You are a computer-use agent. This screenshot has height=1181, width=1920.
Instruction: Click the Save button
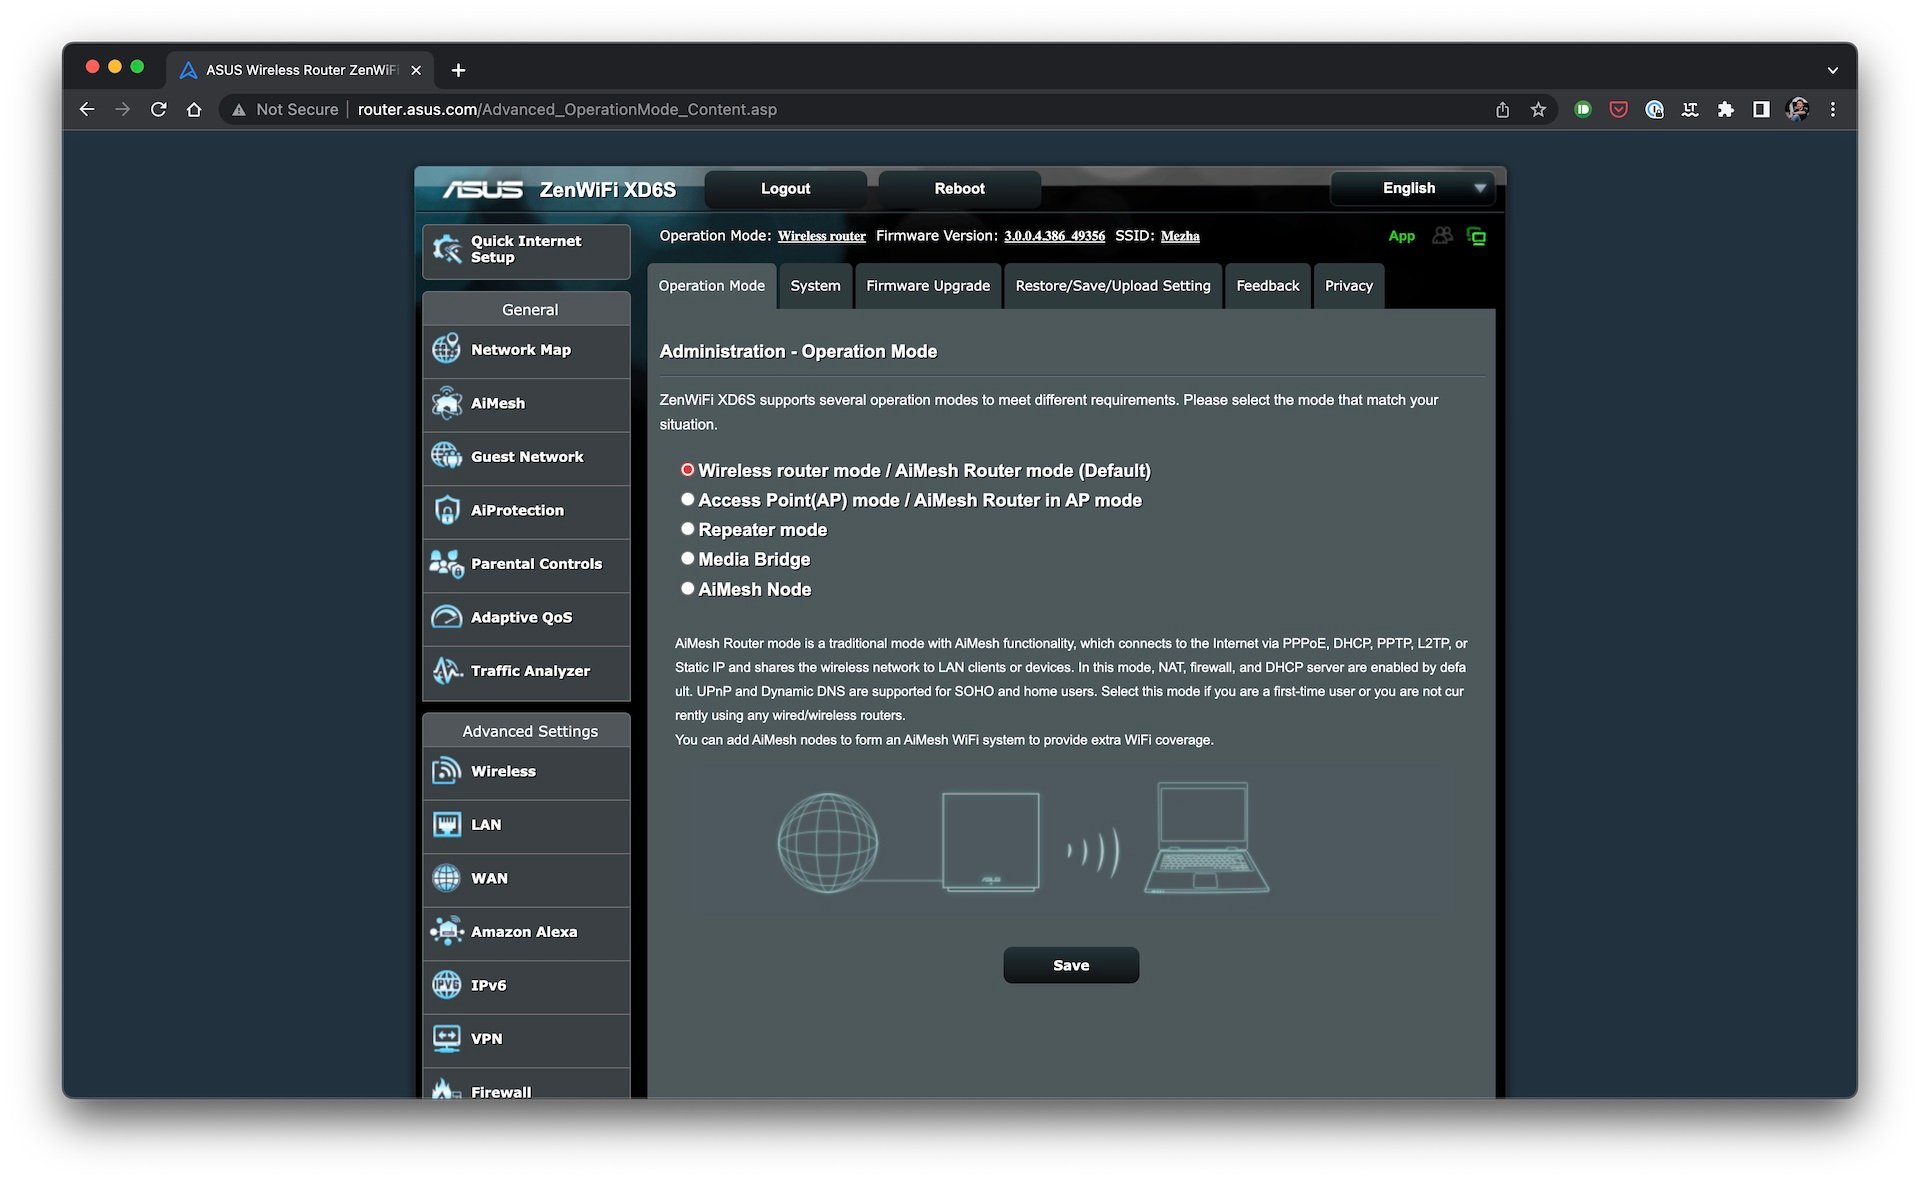click(1070, 964)
